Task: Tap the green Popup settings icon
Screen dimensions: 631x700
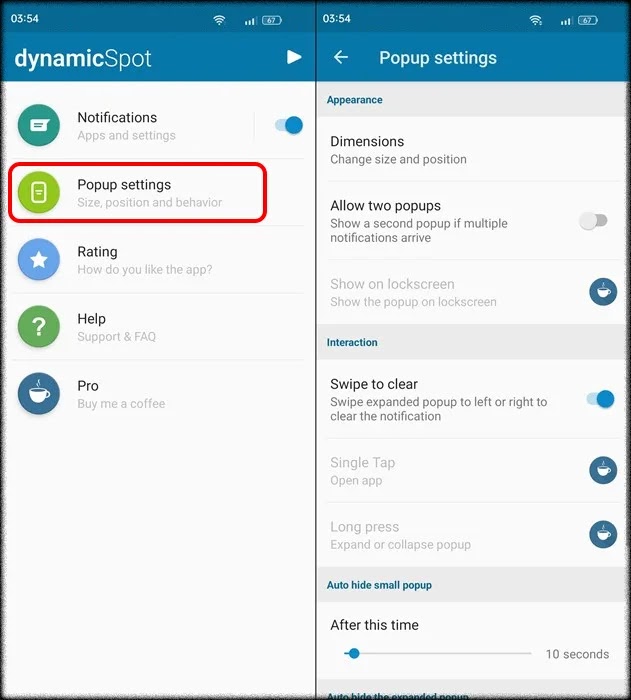Action: 39,192
